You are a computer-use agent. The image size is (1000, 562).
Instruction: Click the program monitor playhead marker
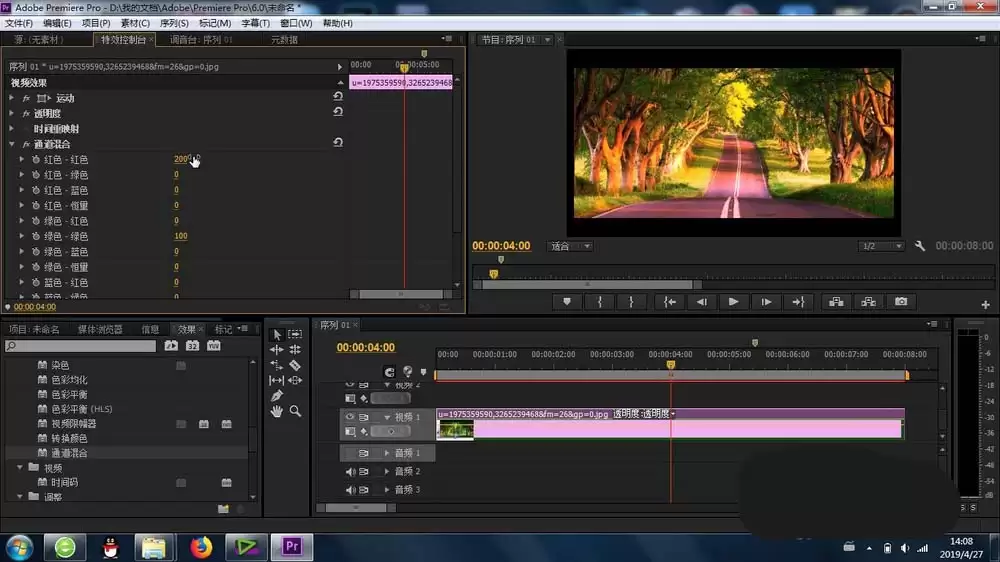(x=494, y=274)
